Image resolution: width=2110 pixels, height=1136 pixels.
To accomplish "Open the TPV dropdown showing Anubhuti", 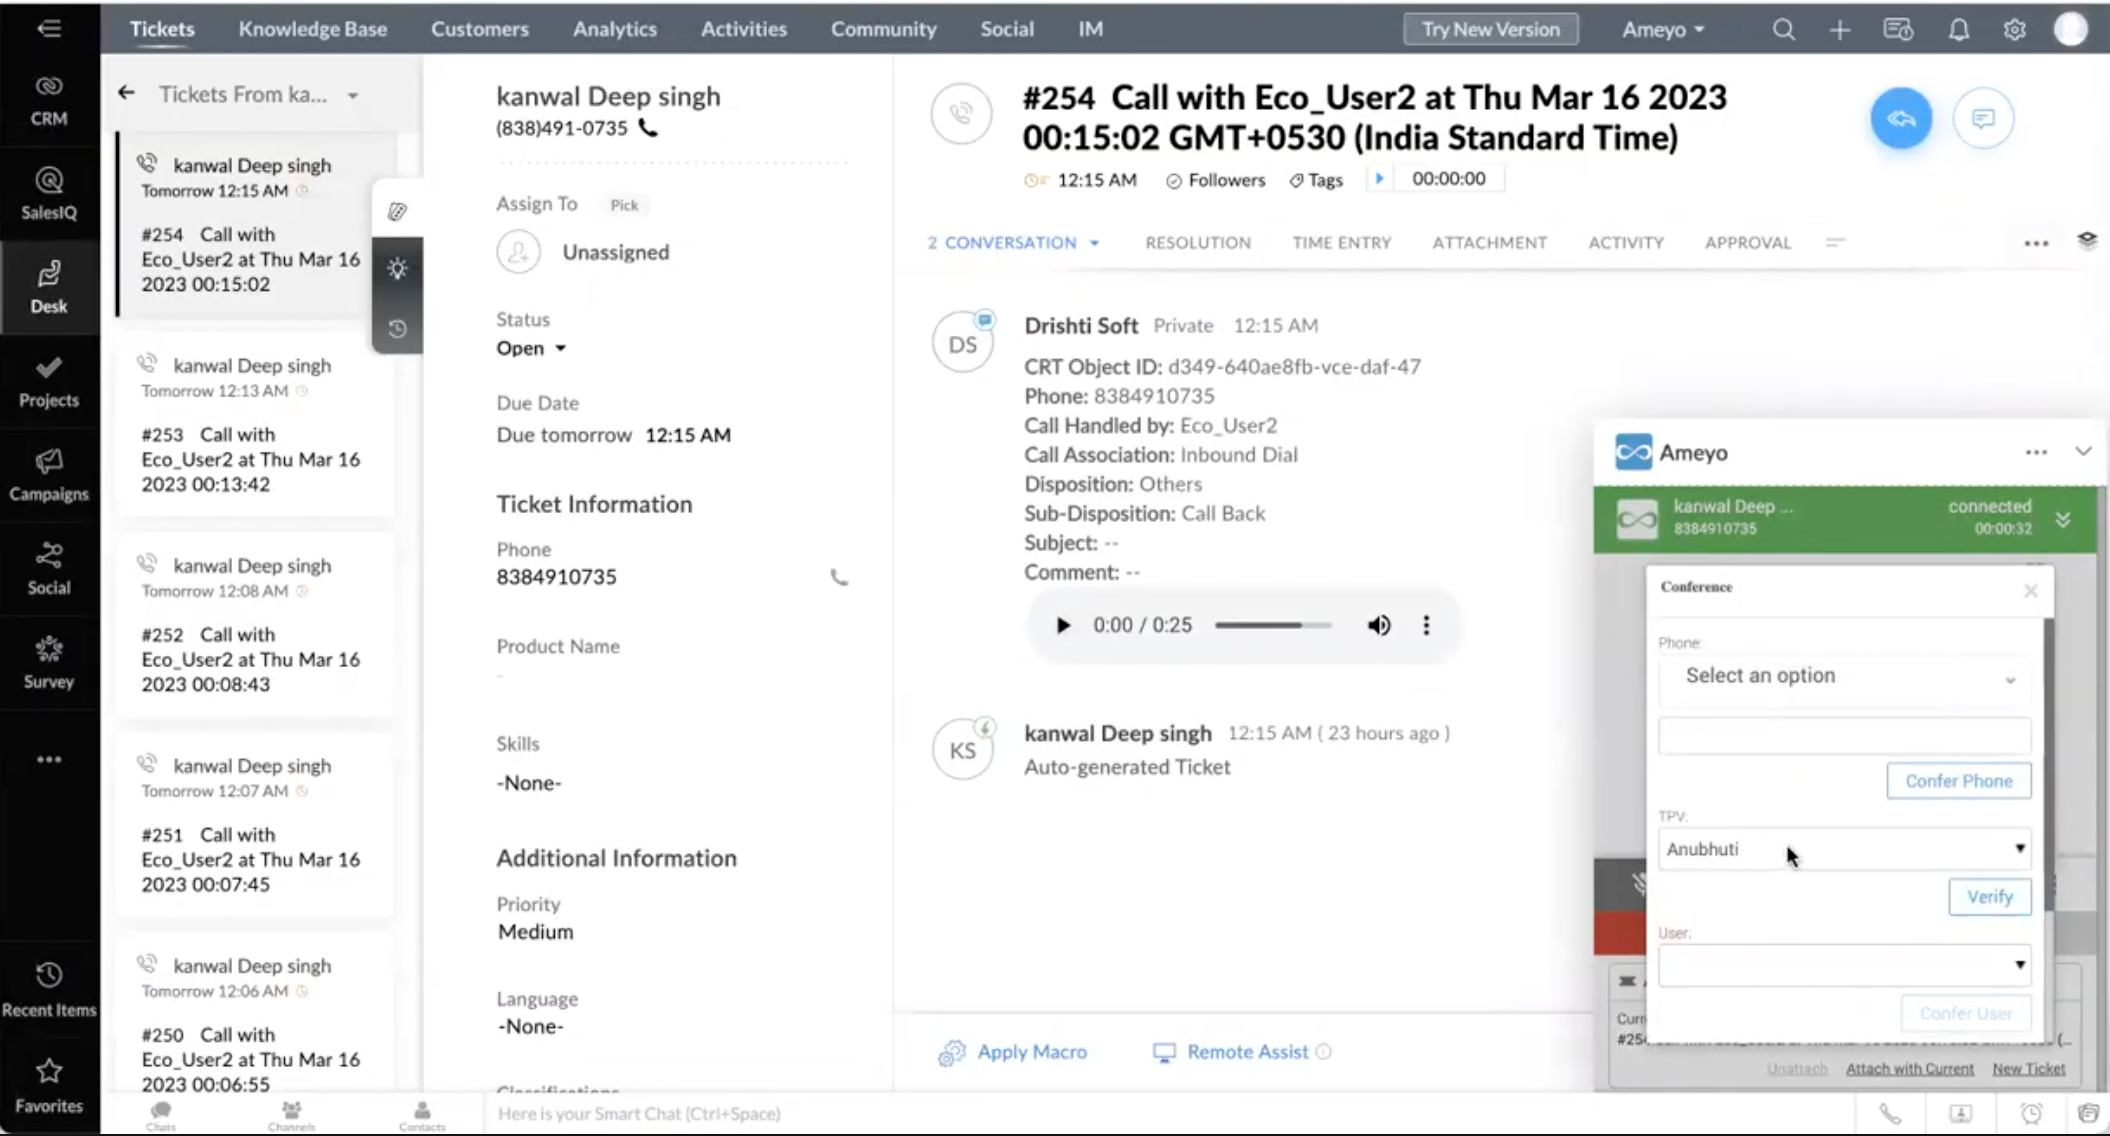I will point(1844,849).
